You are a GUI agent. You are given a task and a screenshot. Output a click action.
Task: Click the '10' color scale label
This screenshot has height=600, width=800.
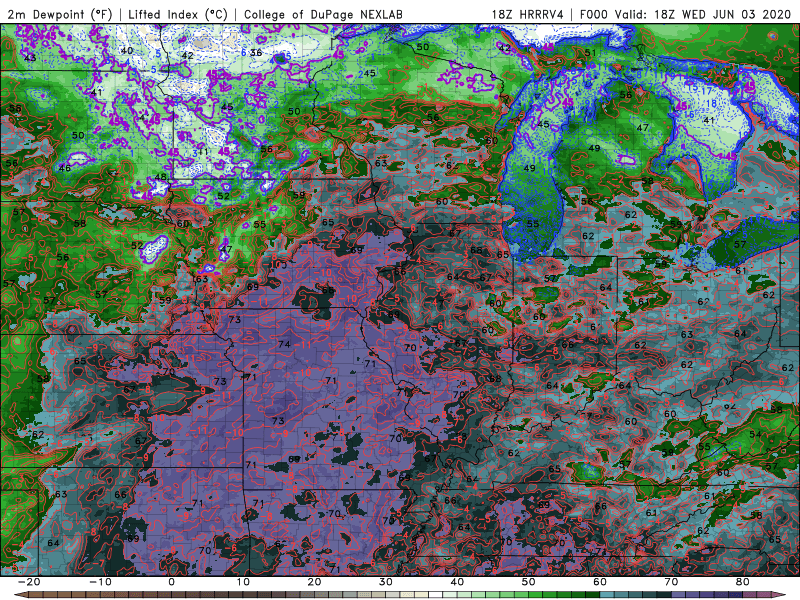coord(243,582)
